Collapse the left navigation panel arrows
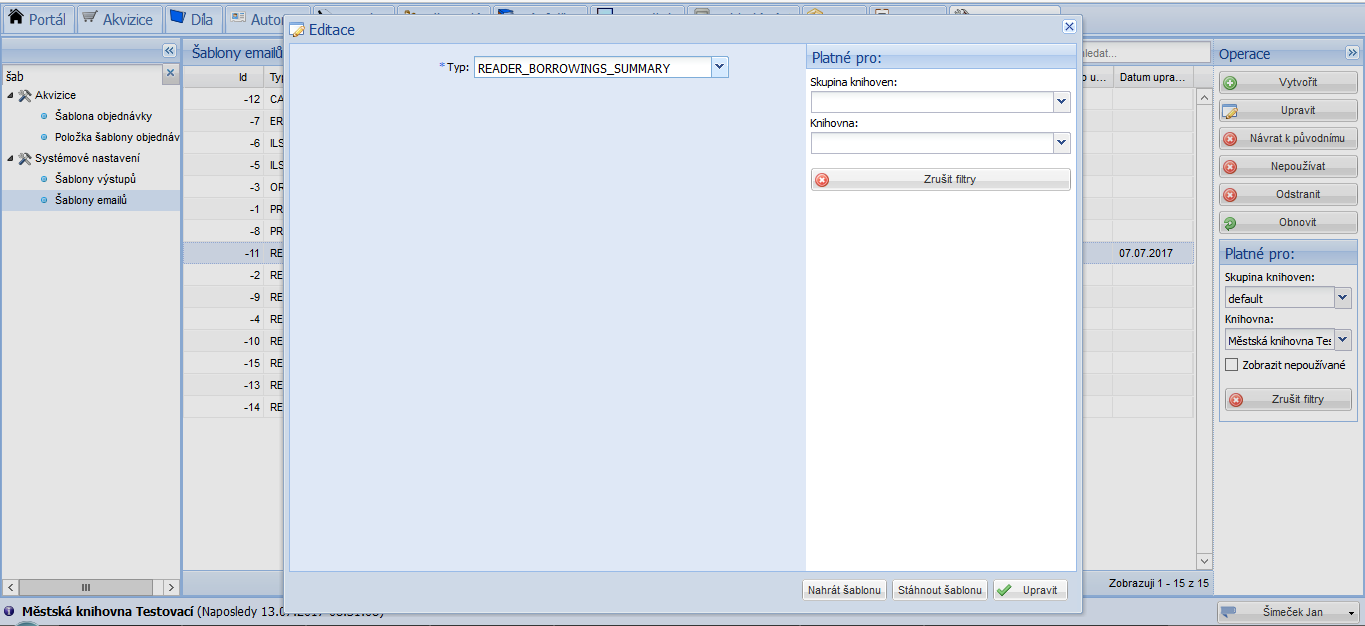This screenshot has width=1365, height=626. click(169, 51)
